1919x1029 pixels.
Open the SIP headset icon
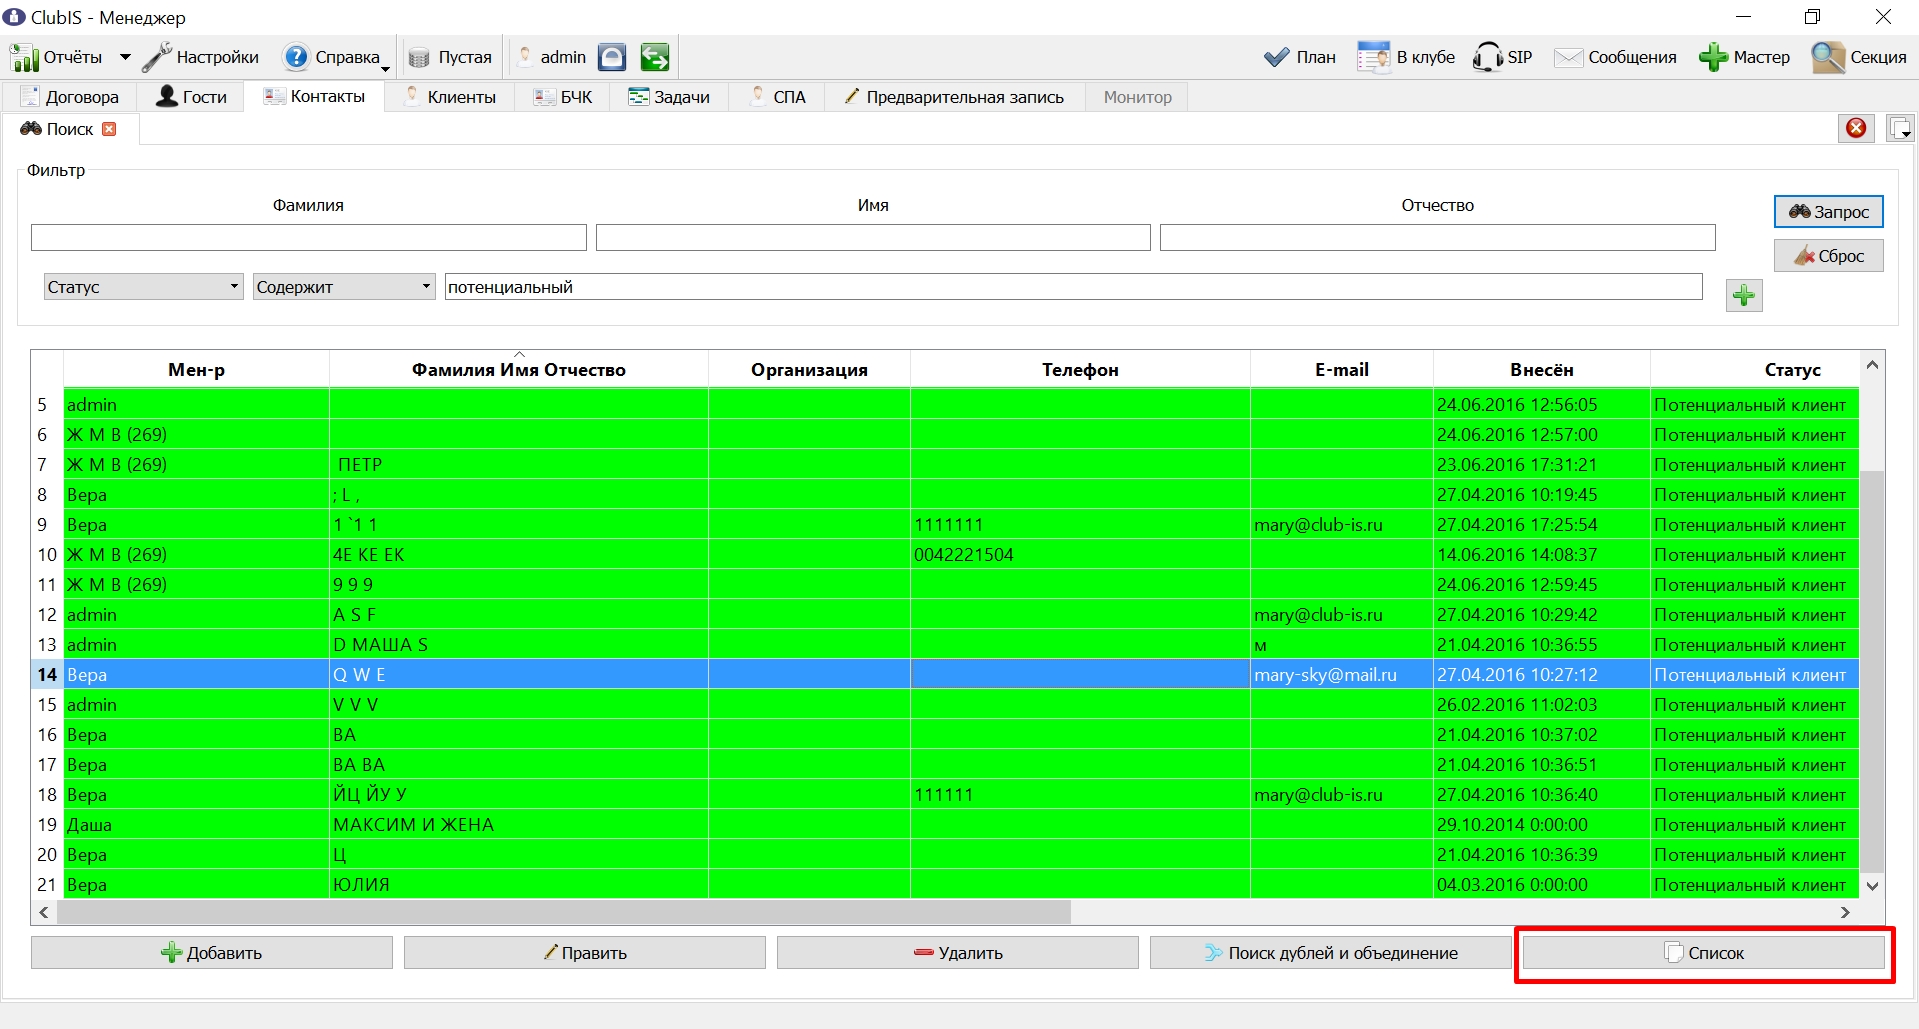1487,57
